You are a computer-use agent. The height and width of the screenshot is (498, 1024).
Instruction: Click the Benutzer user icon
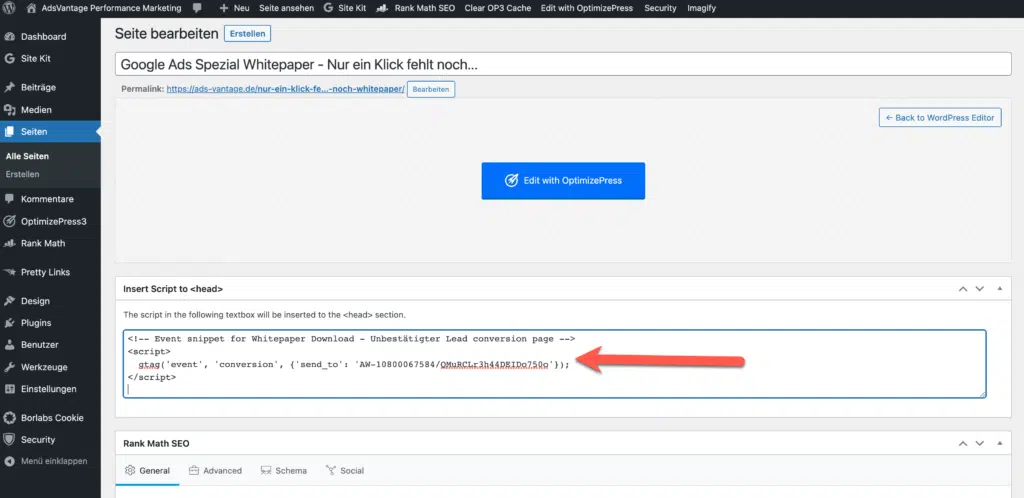pyautogui.click(x=9, y=345)
